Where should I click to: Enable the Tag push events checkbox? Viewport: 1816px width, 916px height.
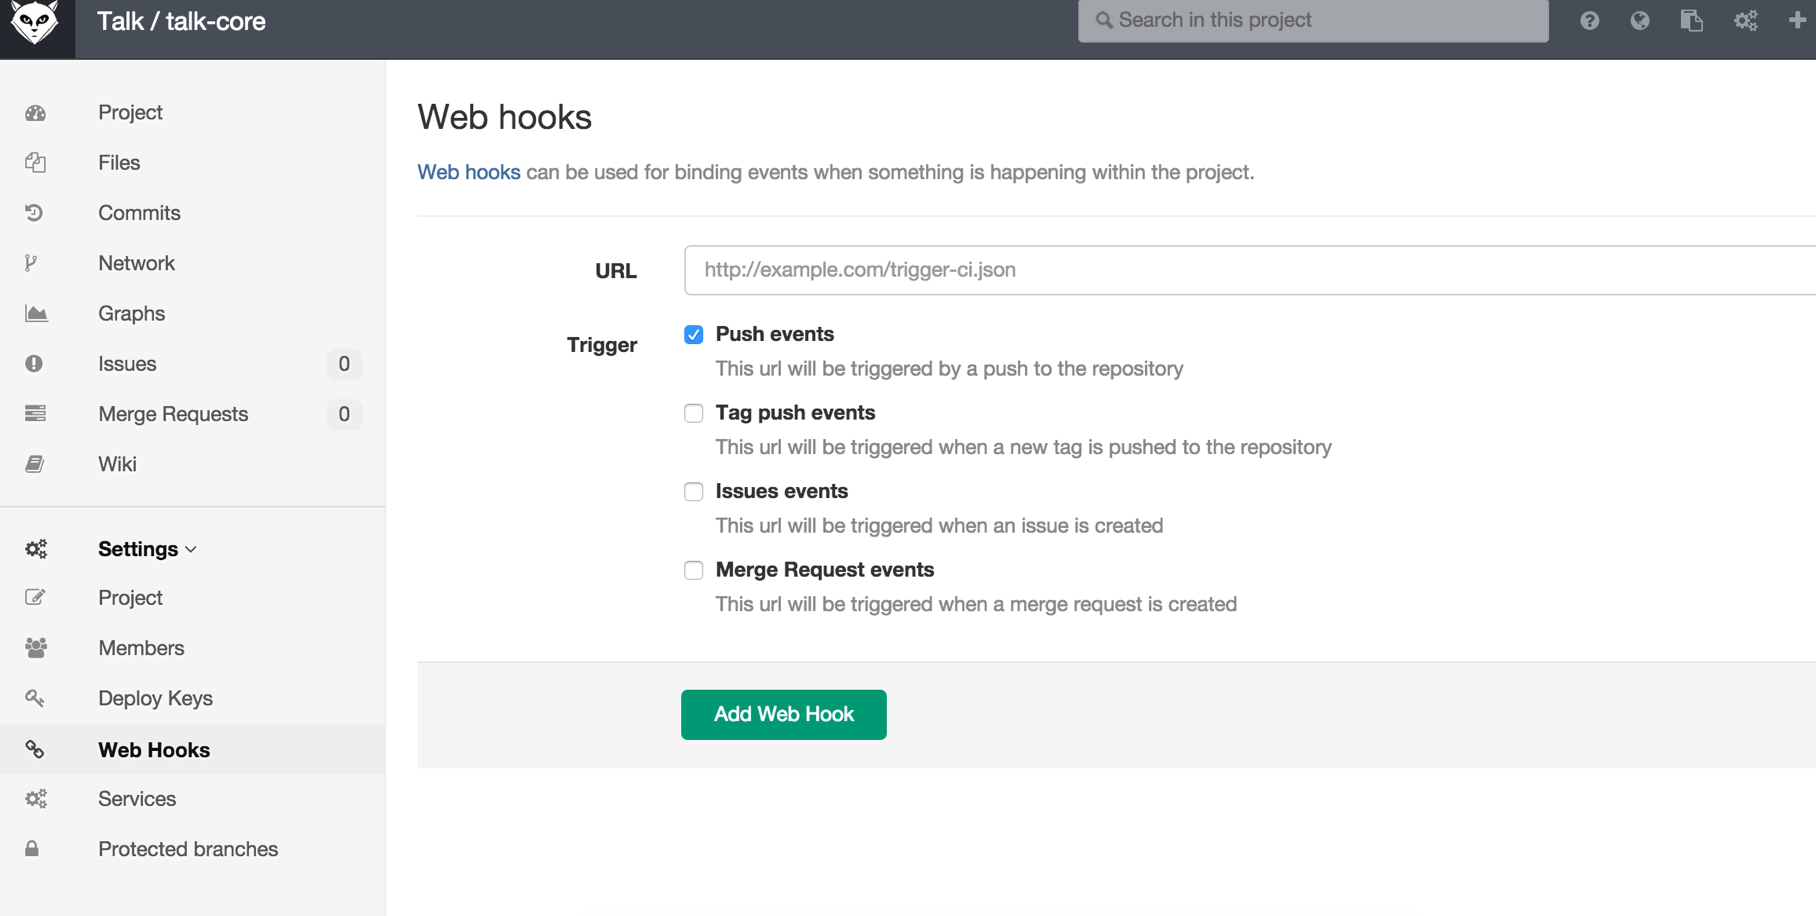coord(694,413)
